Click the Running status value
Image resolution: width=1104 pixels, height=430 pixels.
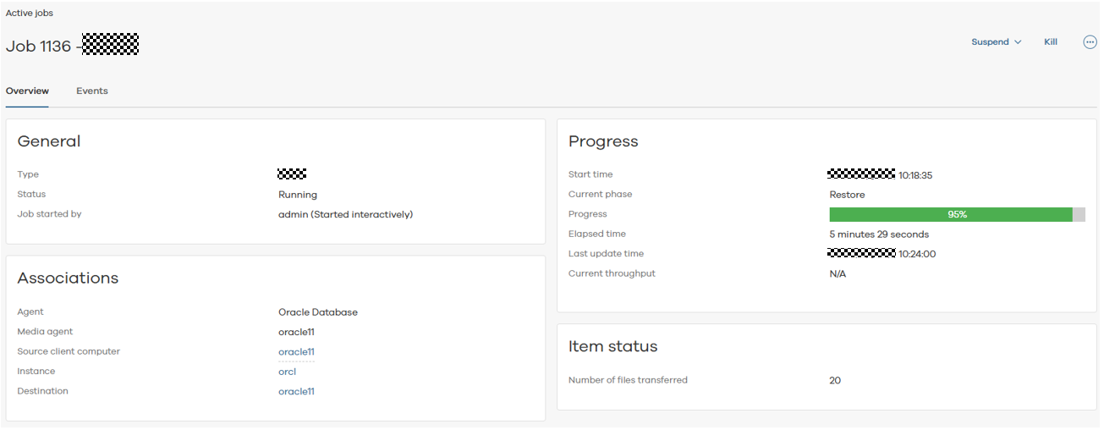pos(297,195)
